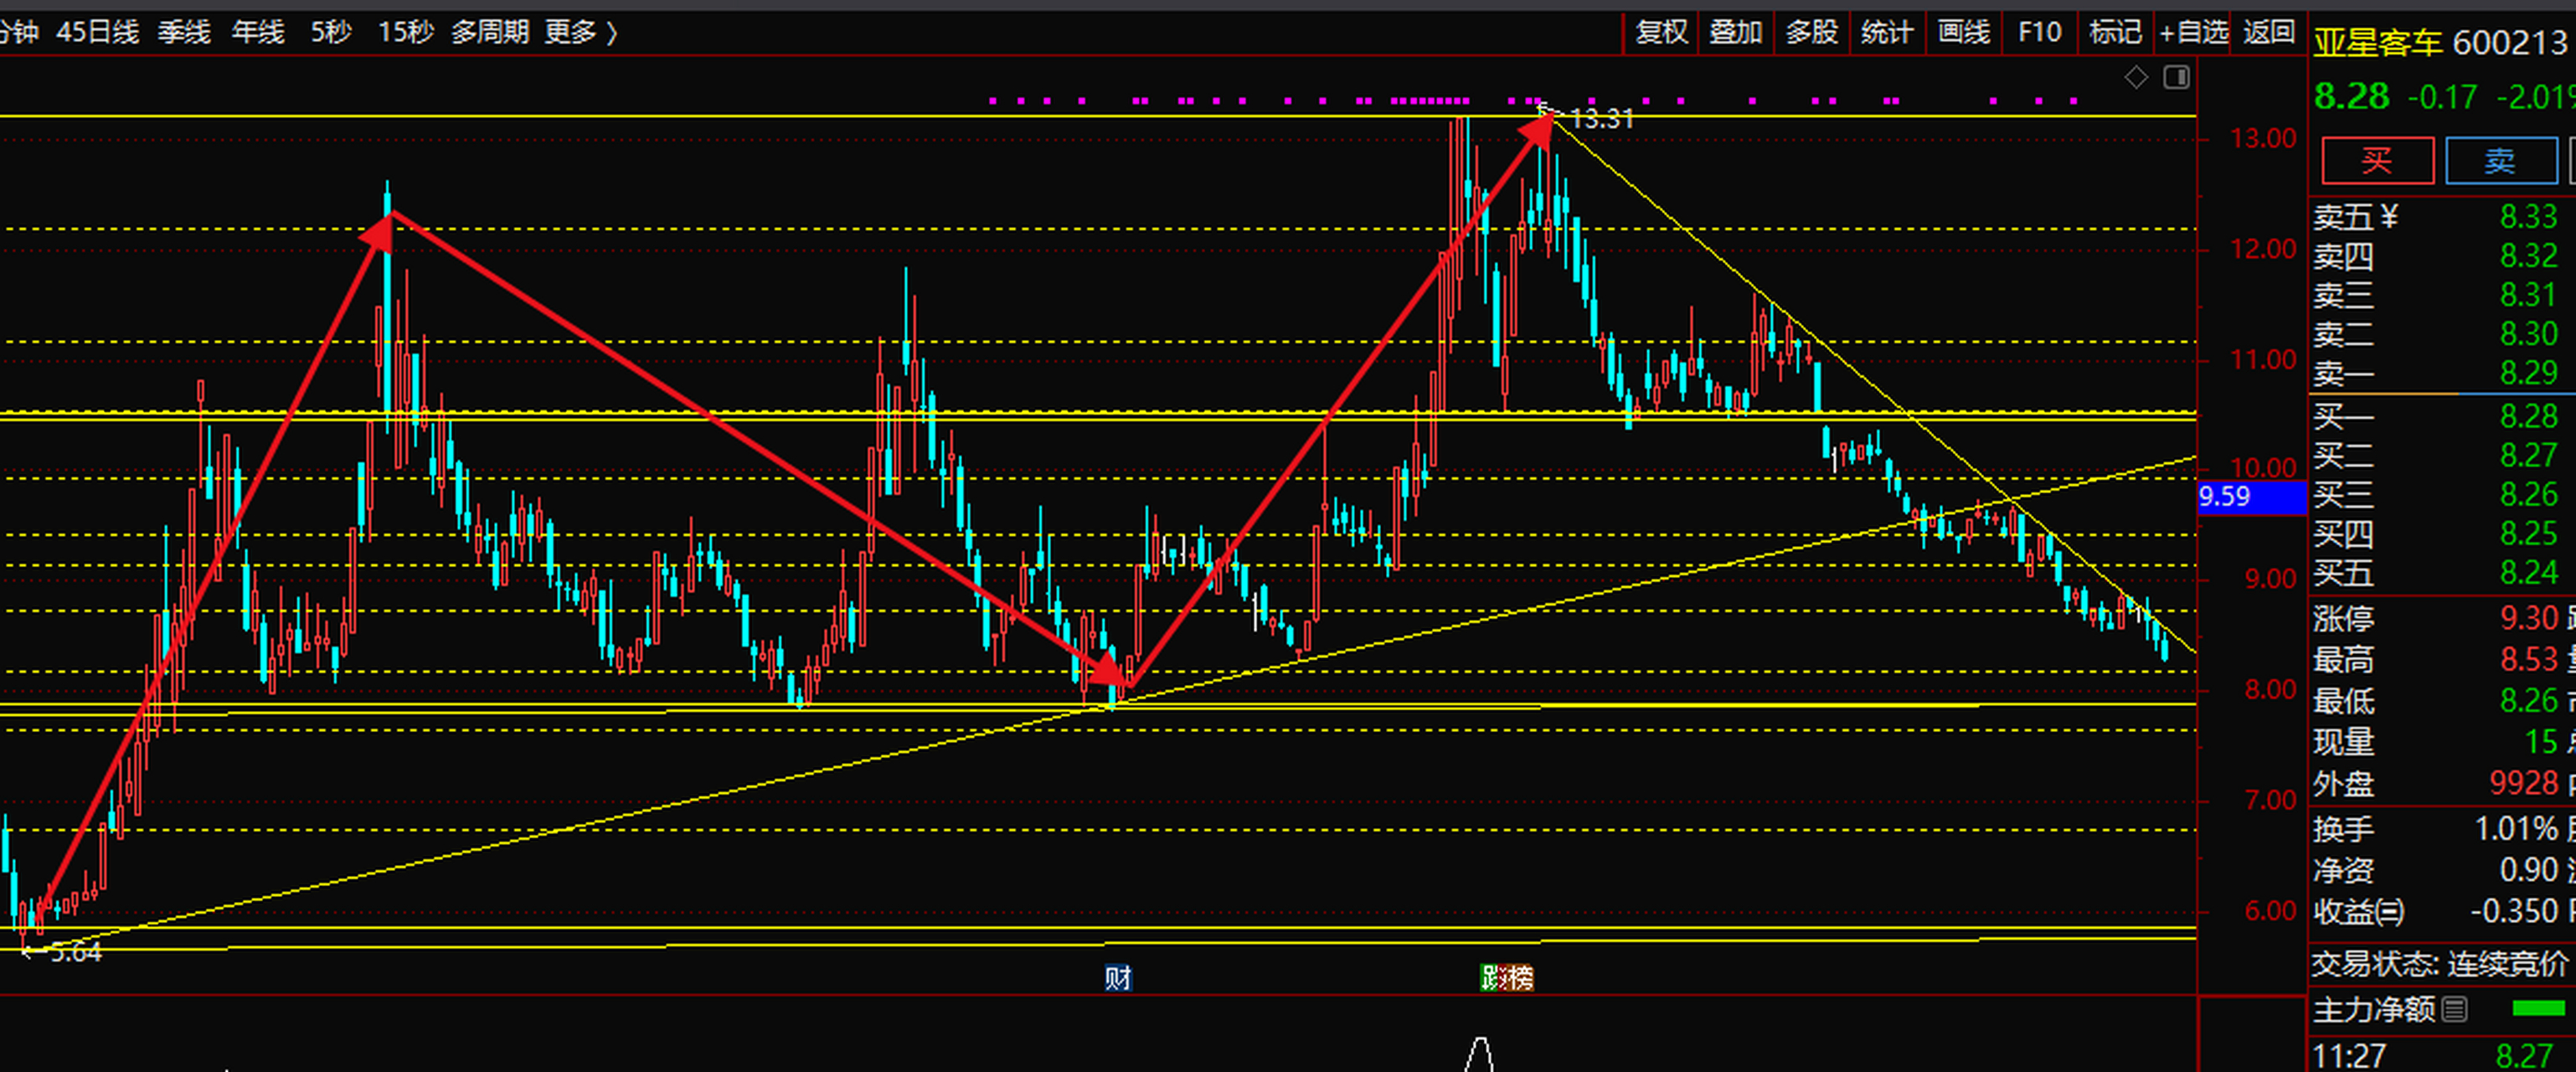This screenshot has width=2576, height=1072.
Task: Select the 卖三 price 8.31
Action: click(2528, 295)
